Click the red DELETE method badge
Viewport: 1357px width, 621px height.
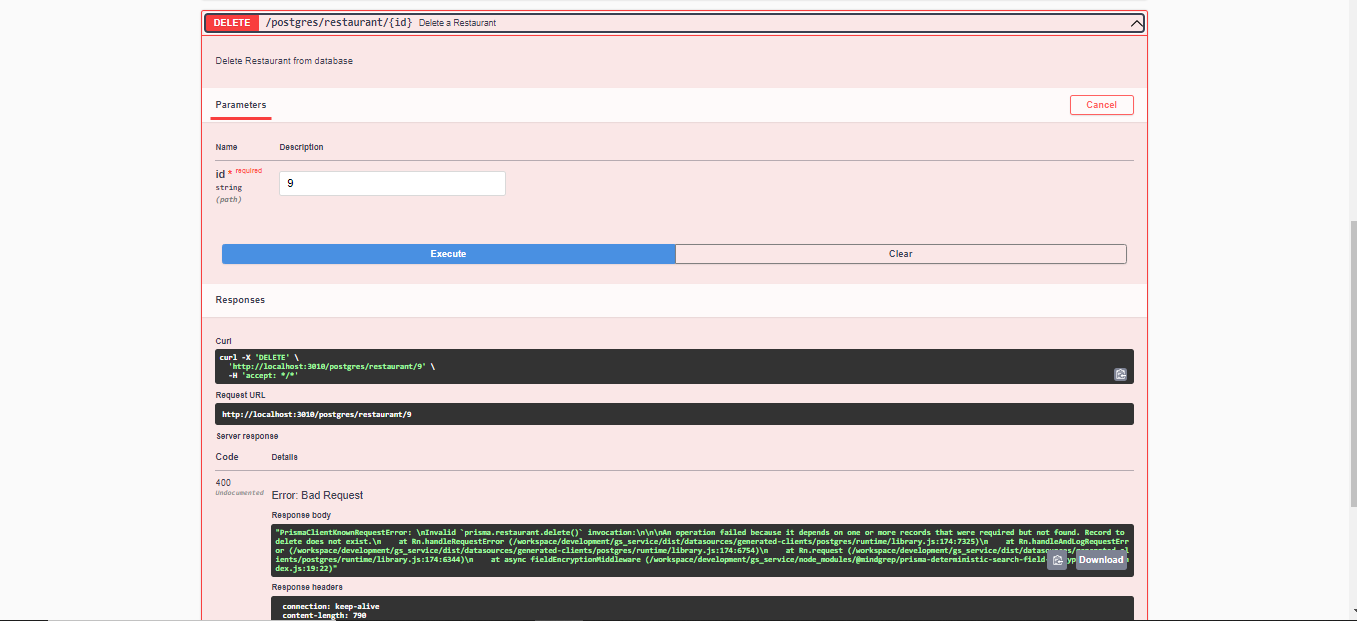(231, 22)
